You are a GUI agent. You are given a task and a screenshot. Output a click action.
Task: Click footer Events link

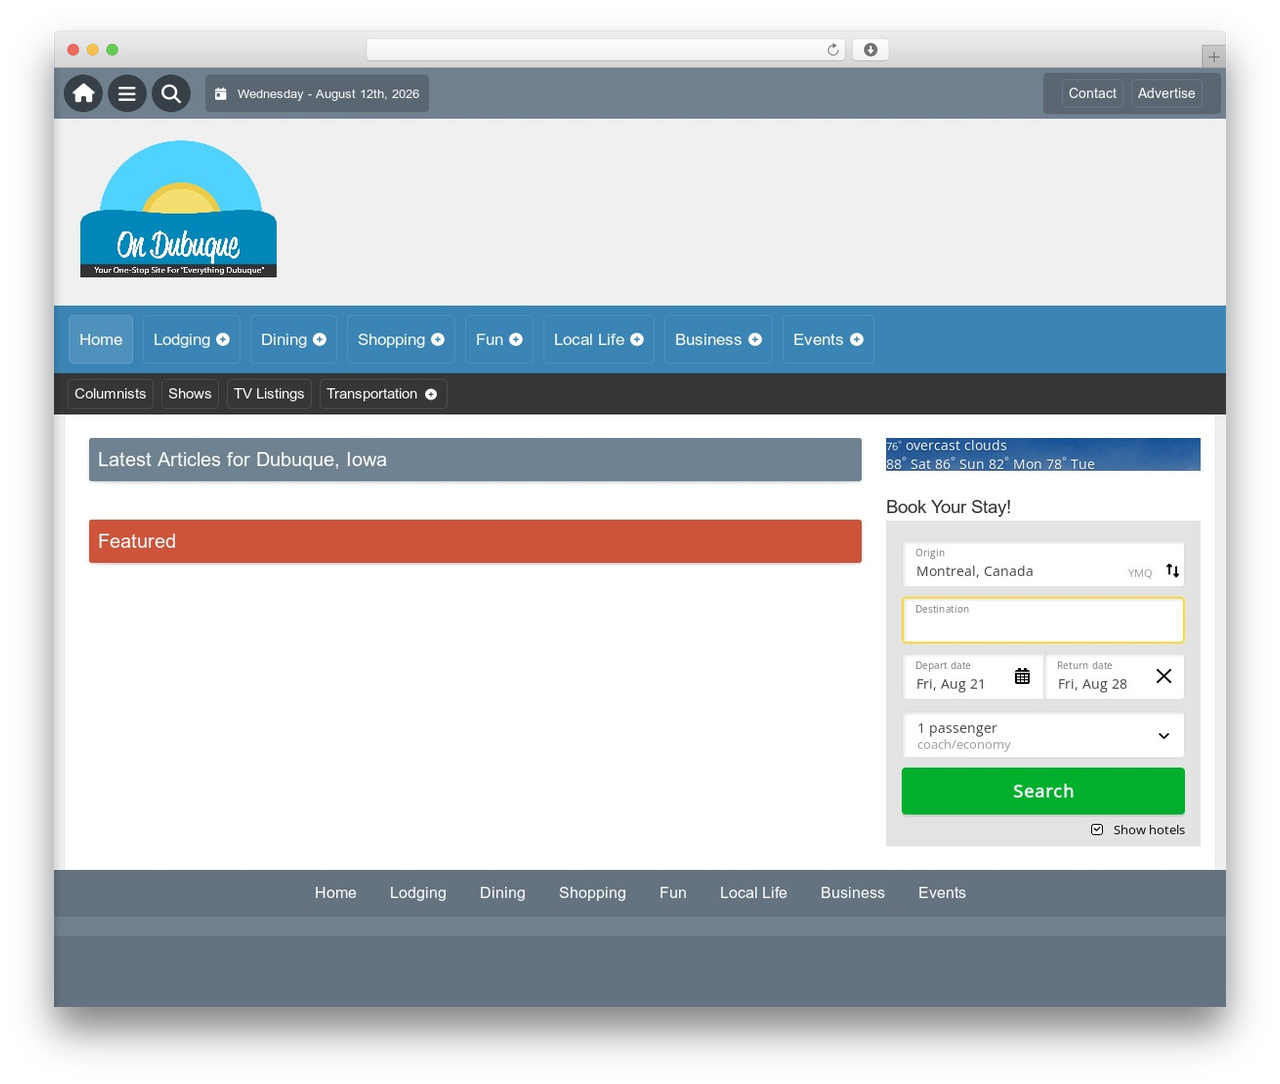point(942,893)
